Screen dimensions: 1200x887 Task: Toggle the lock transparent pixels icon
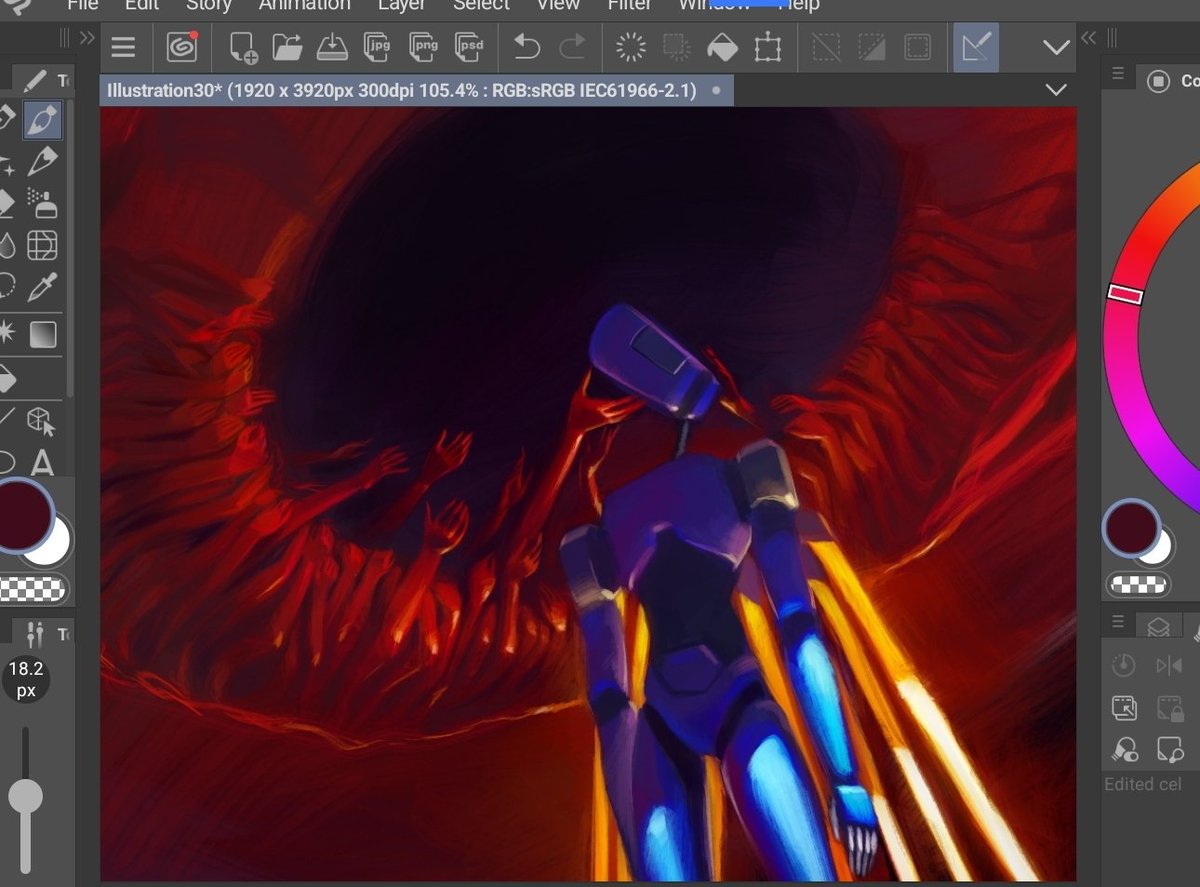point(1168,708)
